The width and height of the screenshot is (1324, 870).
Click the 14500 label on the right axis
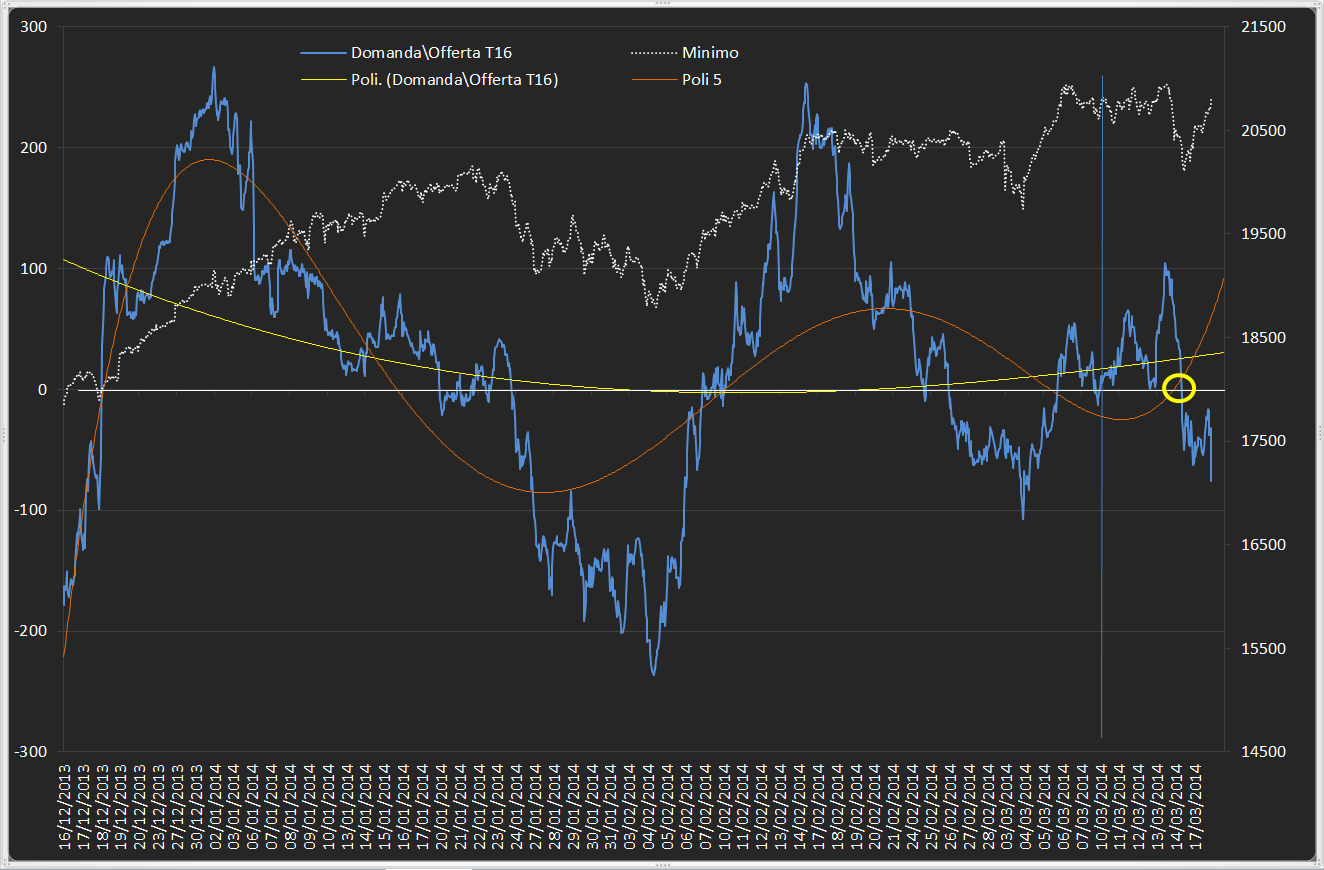click(1263, 752)
